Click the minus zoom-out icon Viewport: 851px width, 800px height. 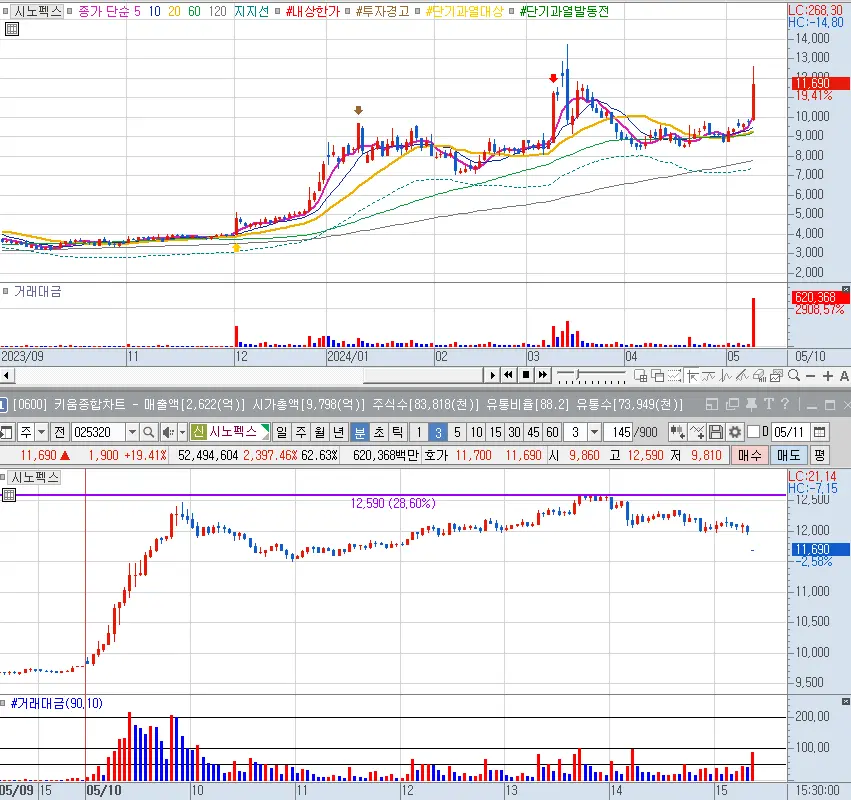pyautogui.click(x=810, y=376)
